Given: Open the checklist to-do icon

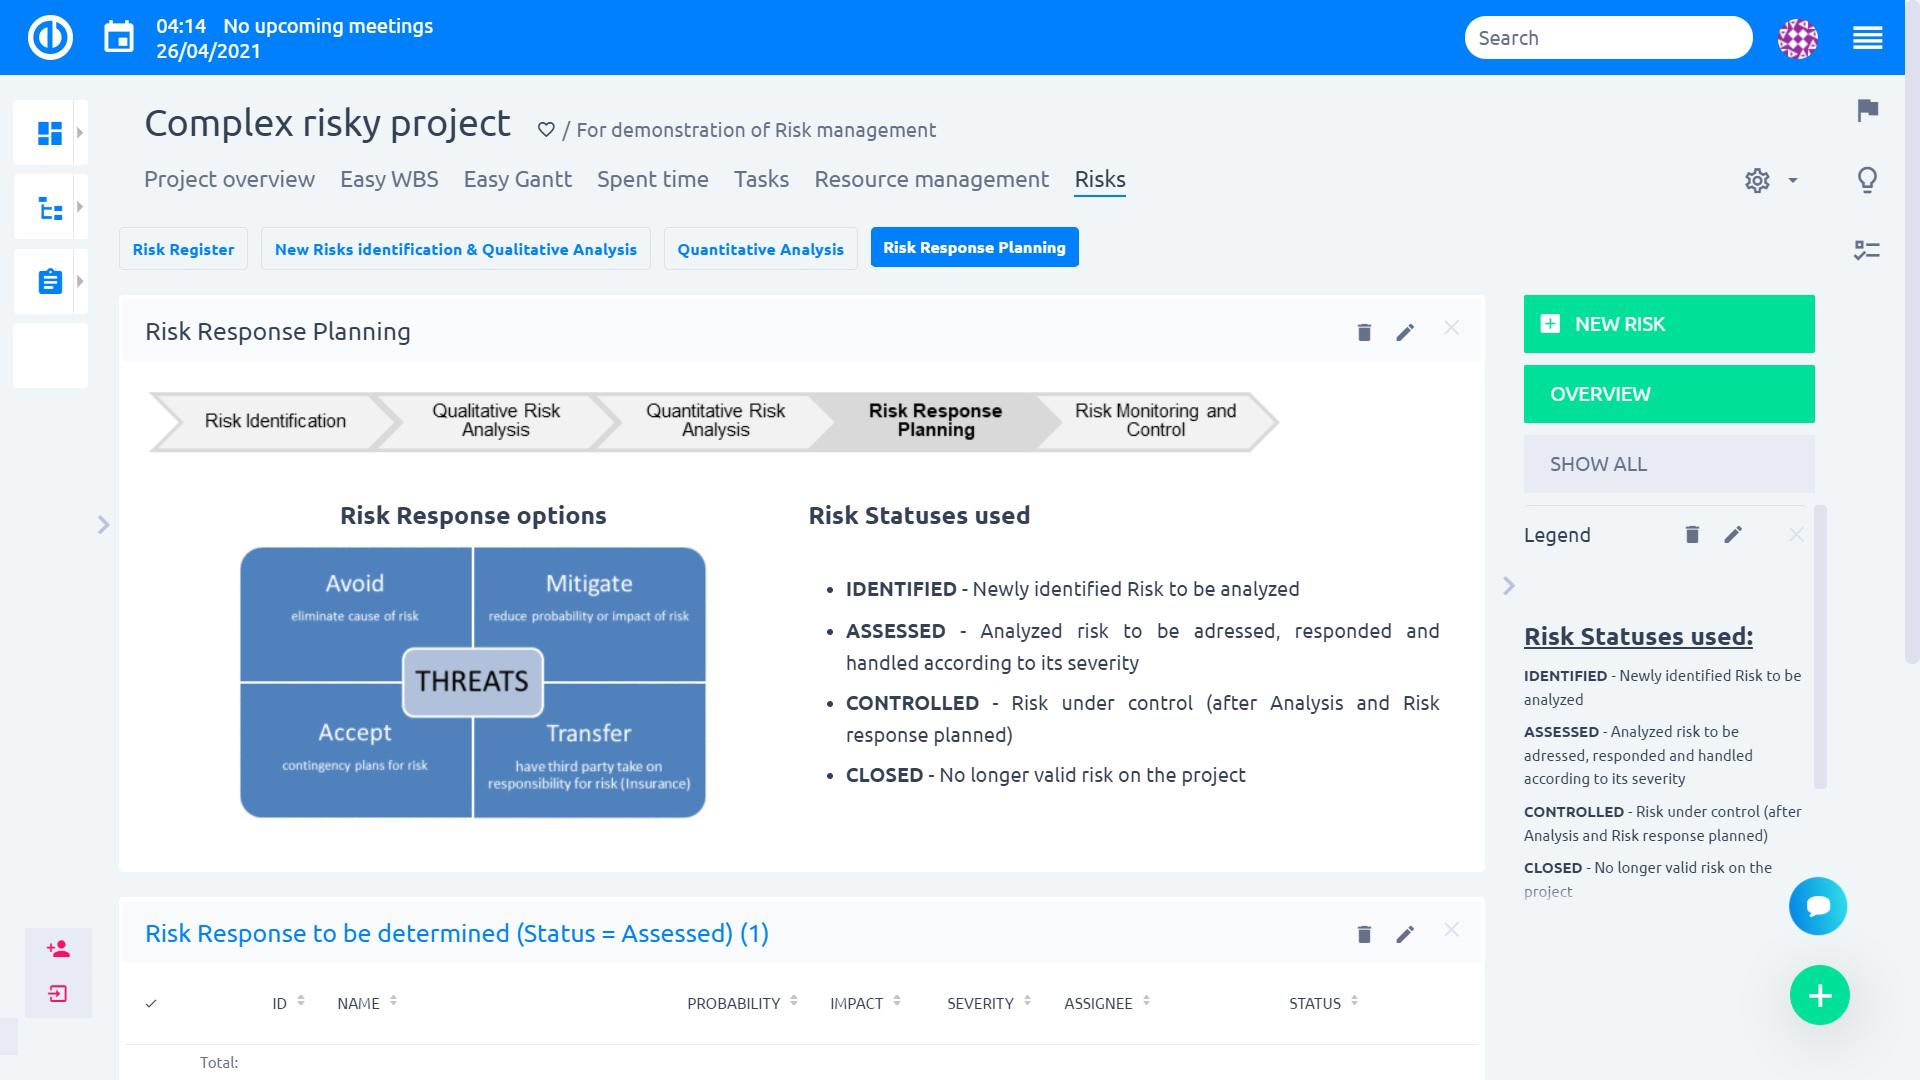Looking at the screenshot, I should (1867, 250).
